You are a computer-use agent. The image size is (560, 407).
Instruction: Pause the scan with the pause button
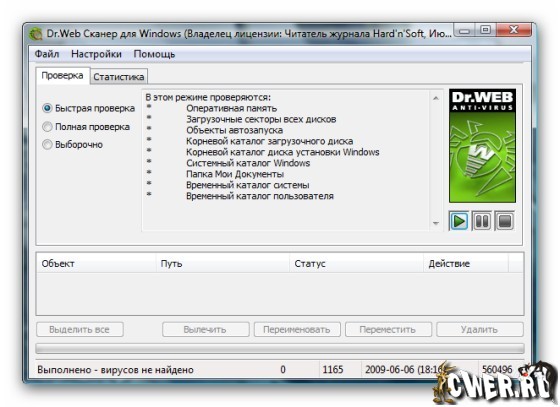[x=482, y=221]
